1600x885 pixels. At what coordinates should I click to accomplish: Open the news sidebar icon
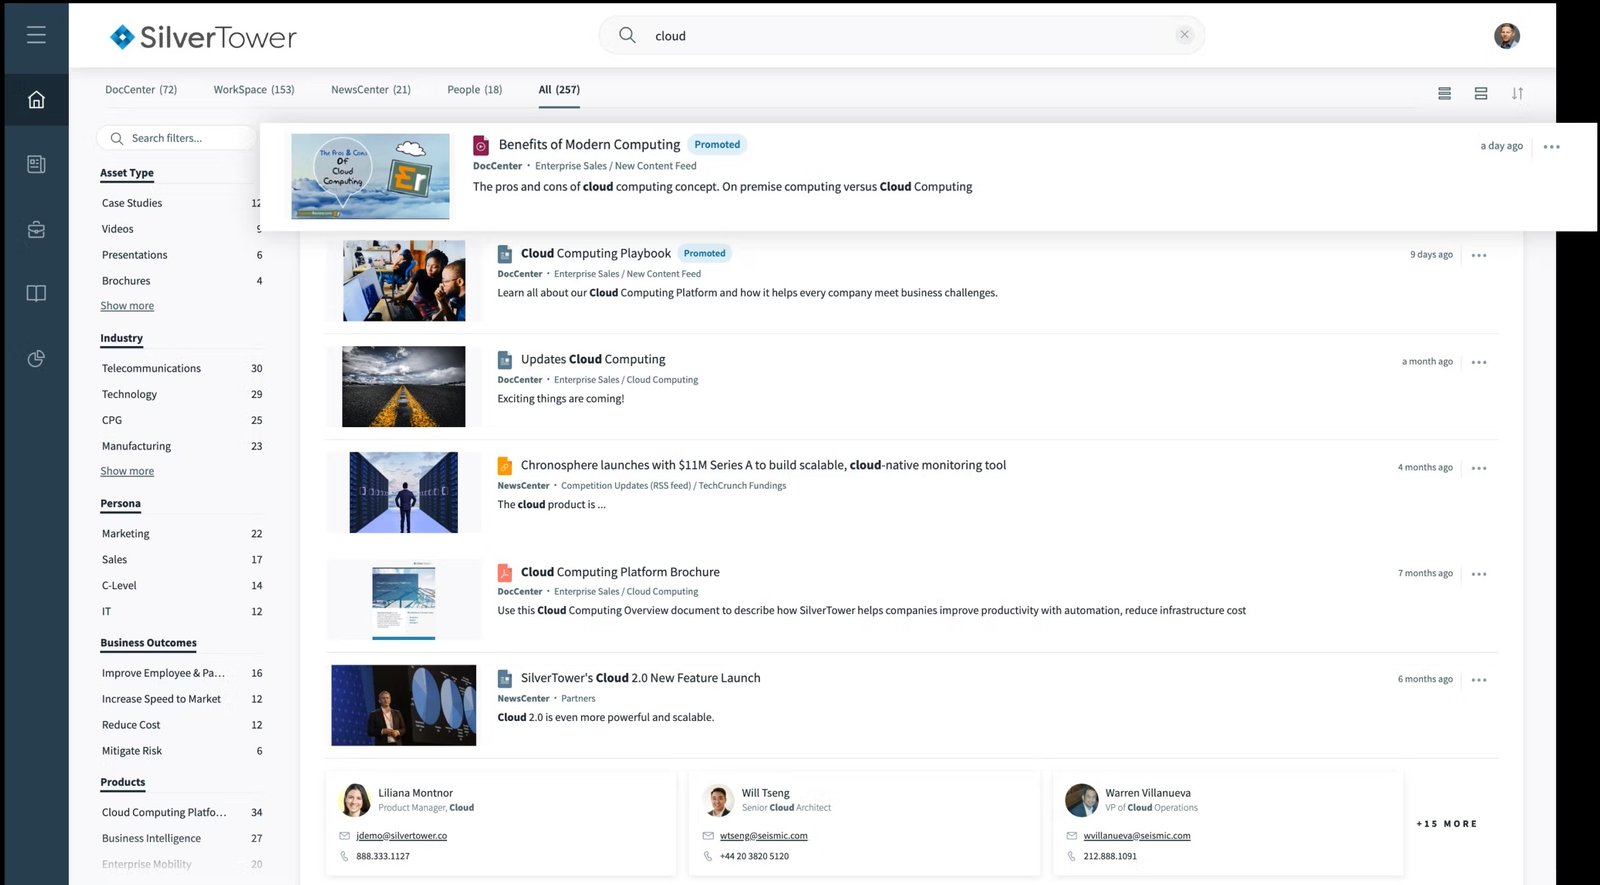[36, 164]
